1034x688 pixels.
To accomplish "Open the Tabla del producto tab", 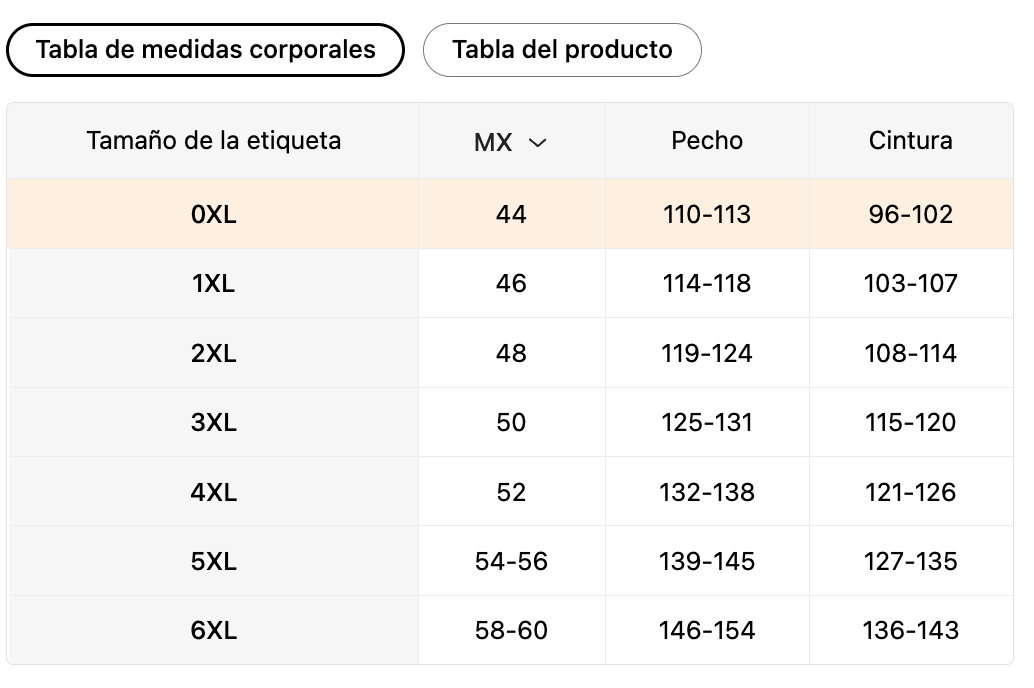I will point(562,50).
